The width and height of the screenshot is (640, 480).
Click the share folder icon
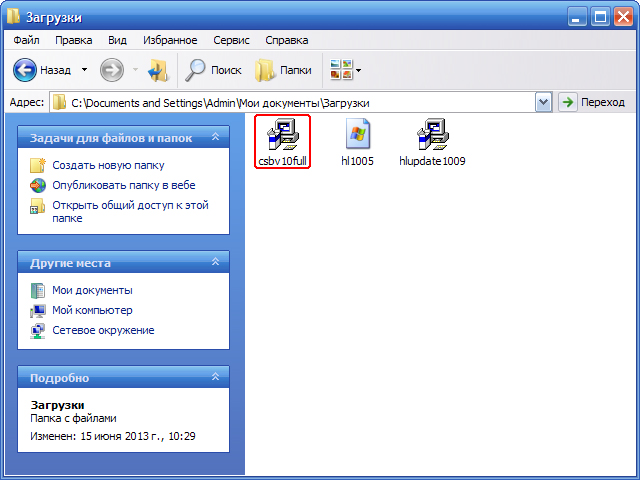38,206
